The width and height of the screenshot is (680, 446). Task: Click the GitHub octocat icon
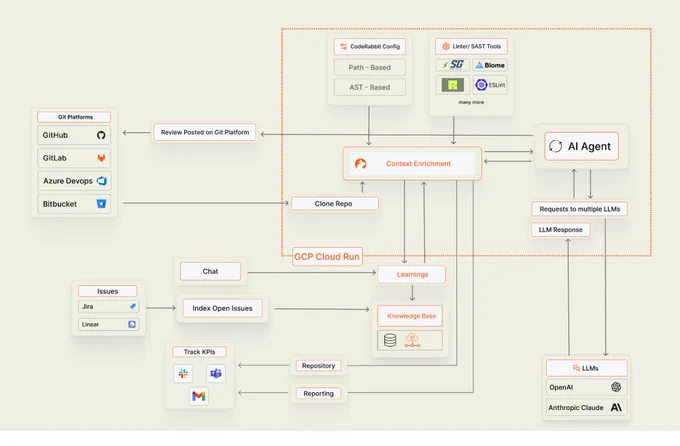101,135
